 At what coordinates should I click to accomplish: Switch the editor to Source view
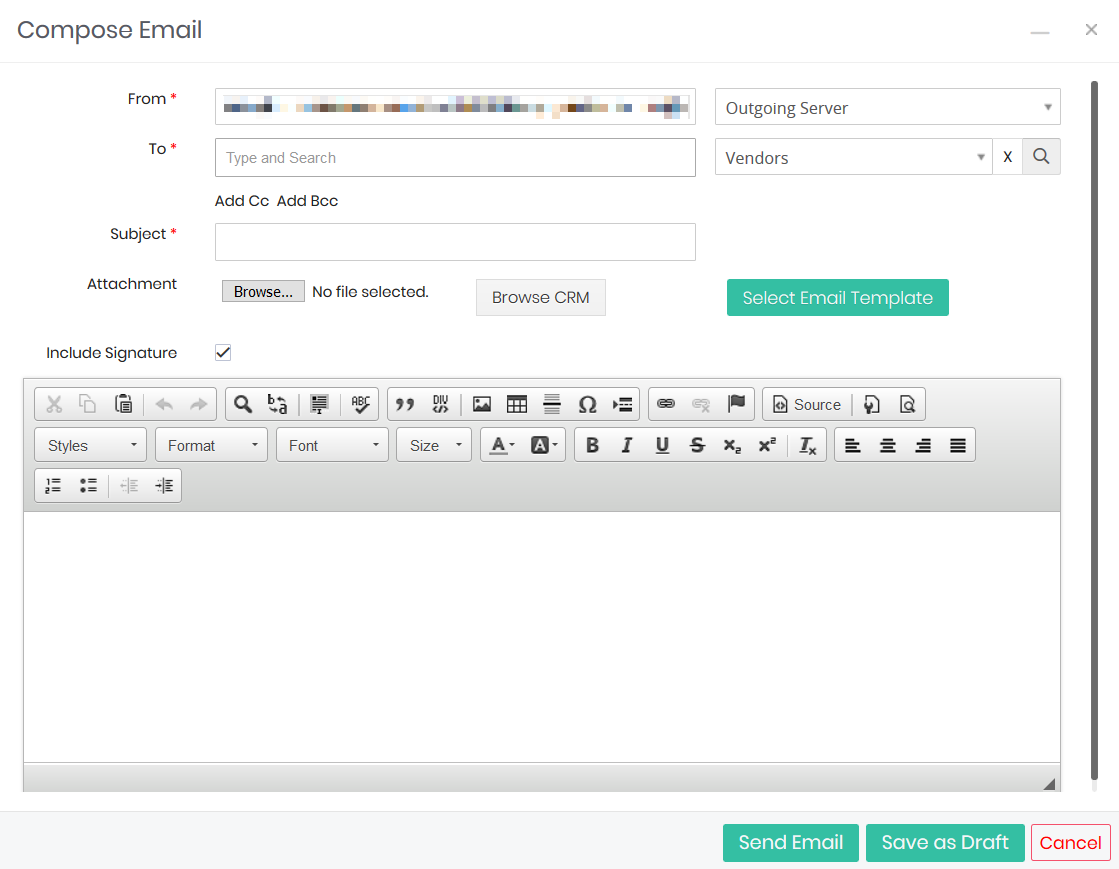click(807, 404)
